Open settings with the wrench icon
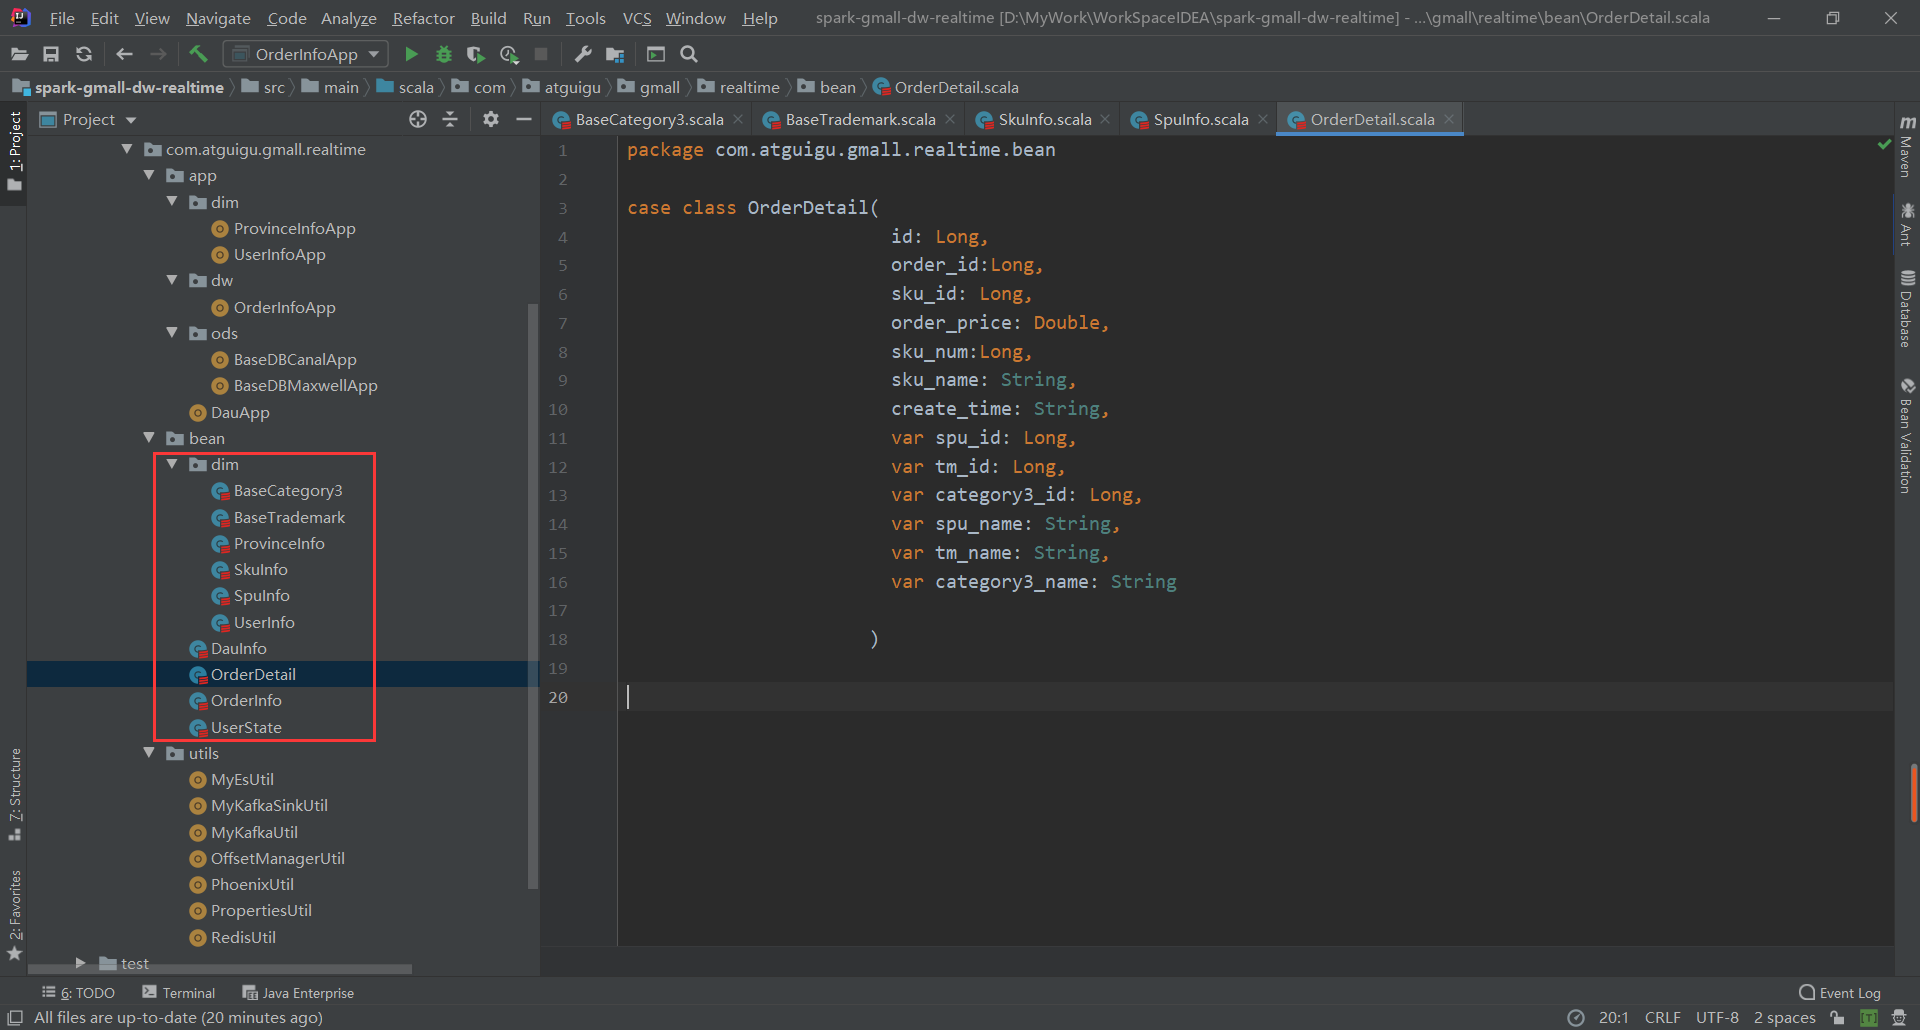 (x=583, y=54)
